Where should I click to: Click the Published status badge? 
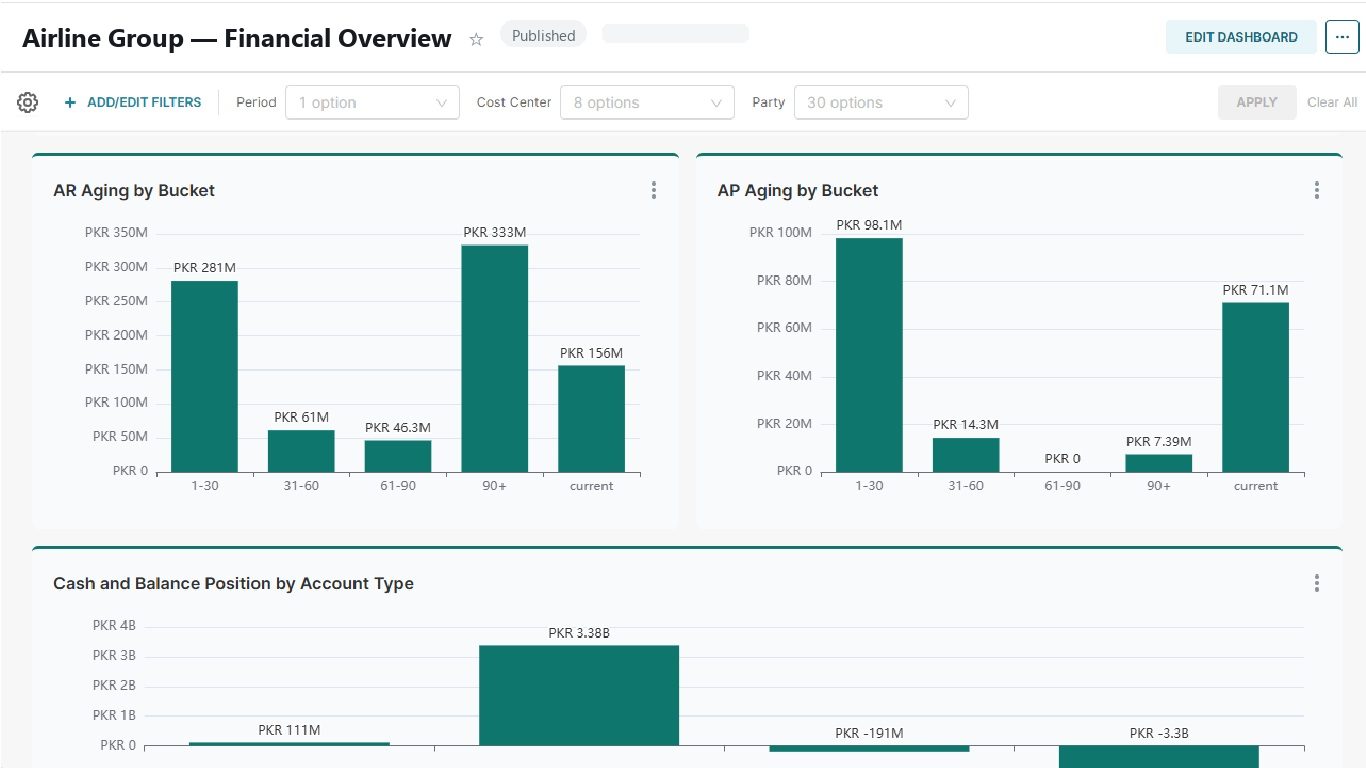coord(543,35)
